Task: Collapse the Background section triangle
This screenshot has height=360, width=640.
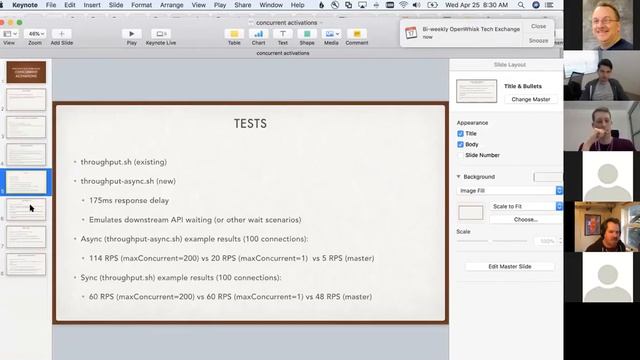Action: point(458,177)
